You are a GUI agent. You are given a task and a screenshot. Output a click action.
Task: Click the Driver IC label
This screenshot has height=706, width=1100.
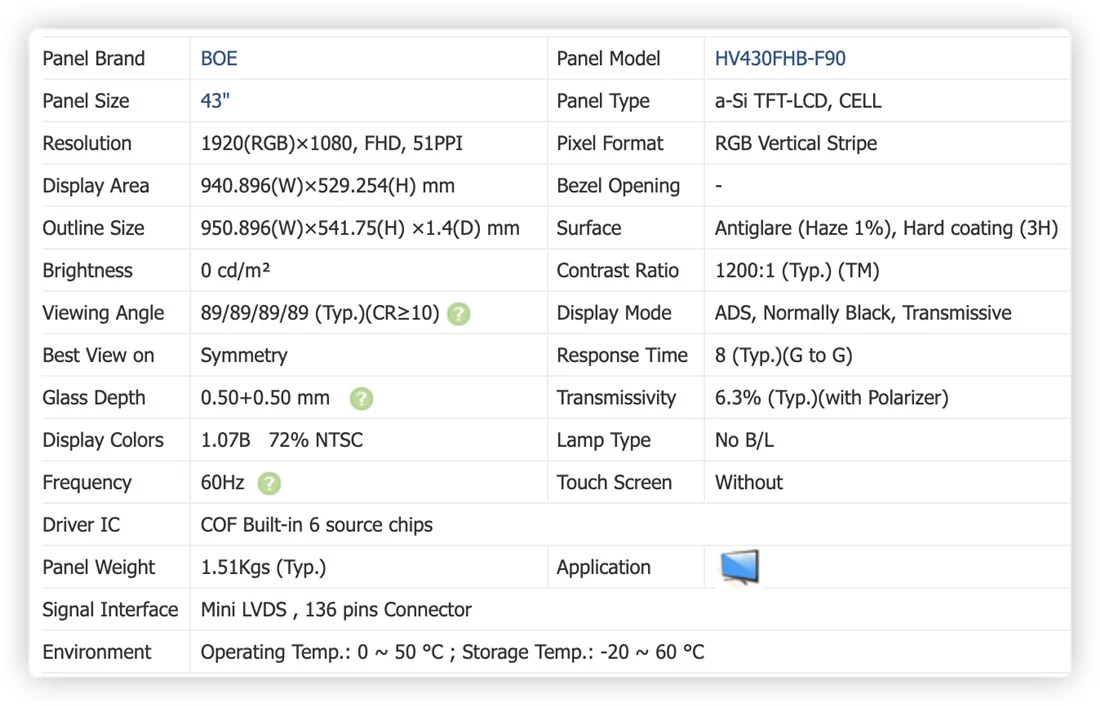coord(81,525)
